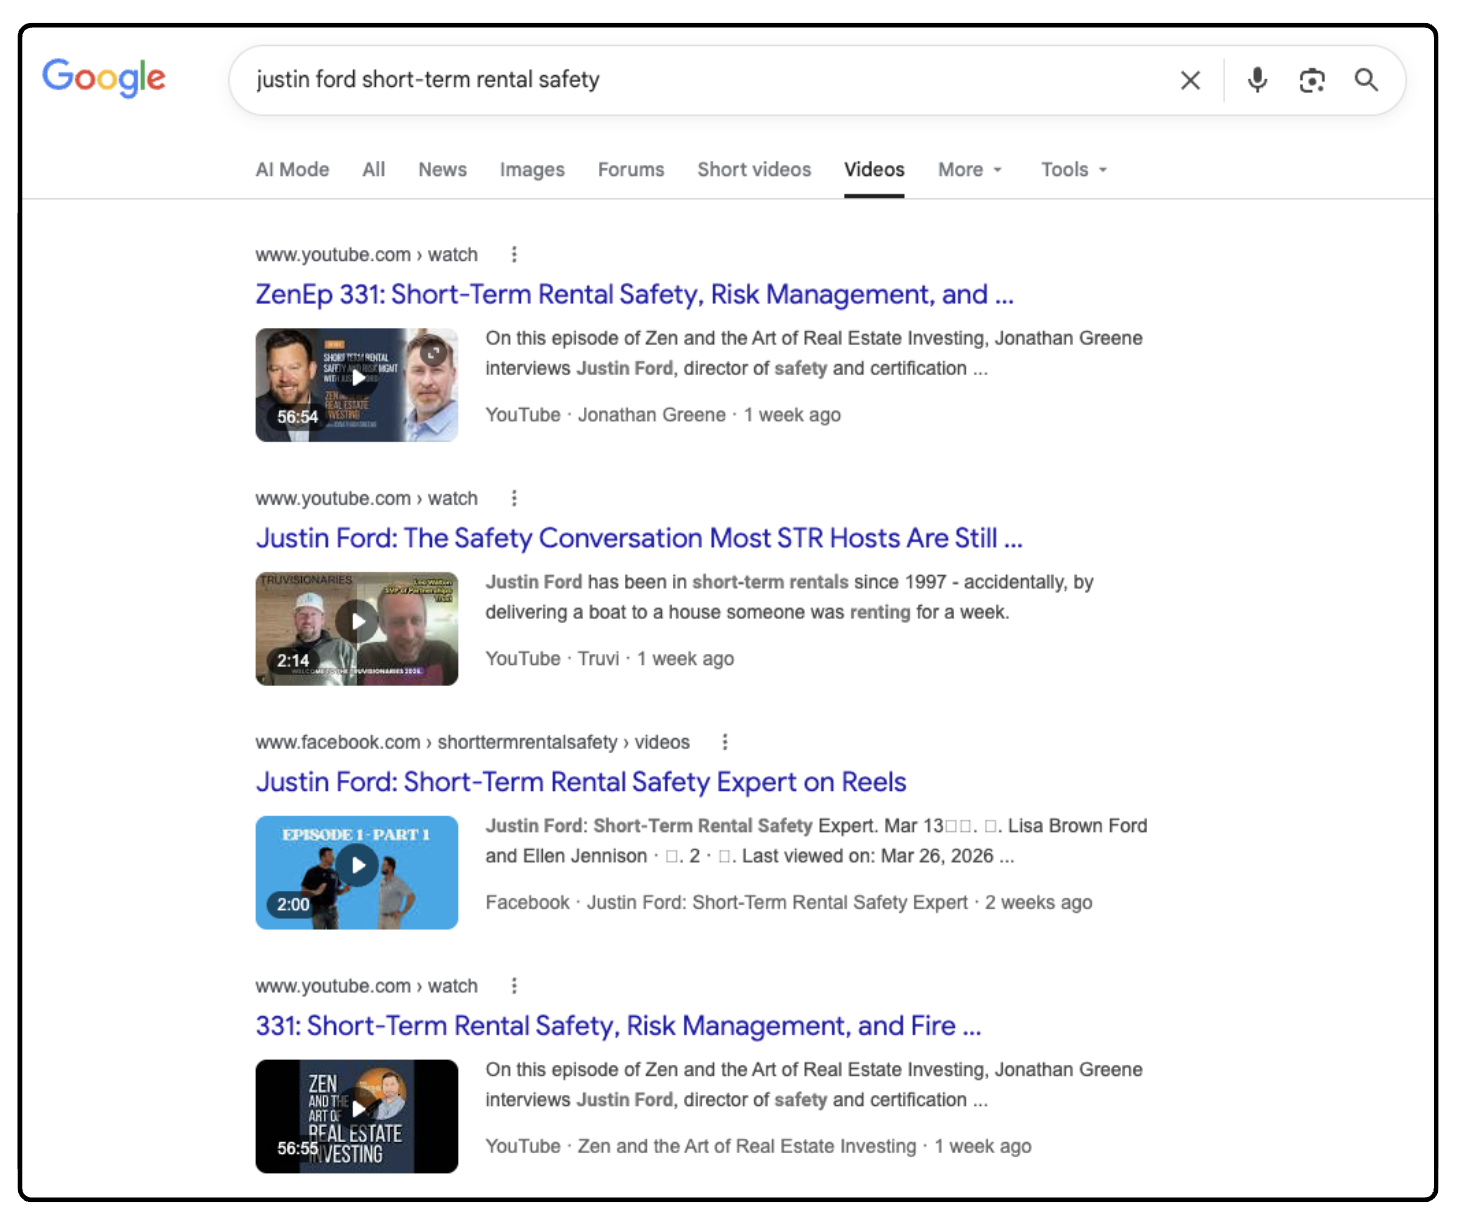Open 331: Short-Term Rental Safety and Fire link

point(618,1026)
